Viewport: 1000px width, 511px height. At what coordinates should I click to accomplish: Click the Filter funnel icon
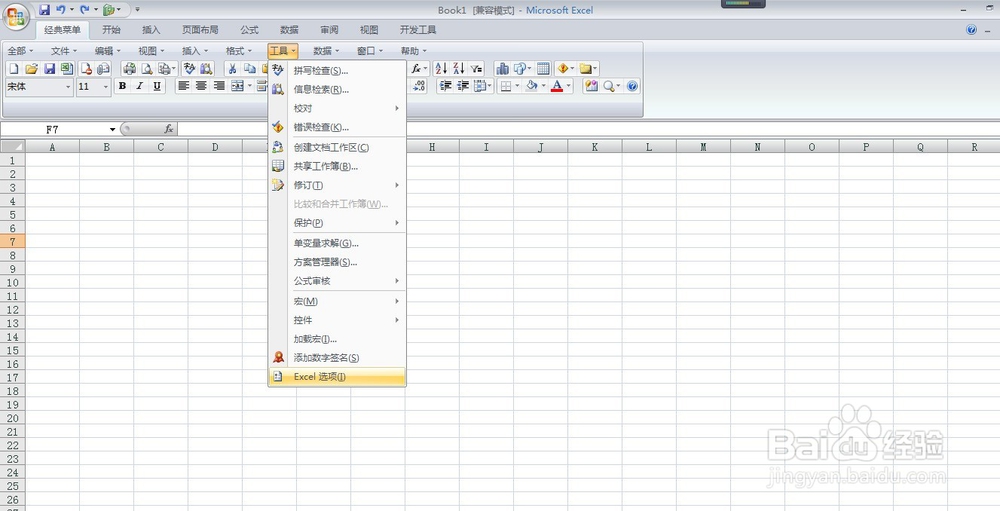(x=476, y=69)
